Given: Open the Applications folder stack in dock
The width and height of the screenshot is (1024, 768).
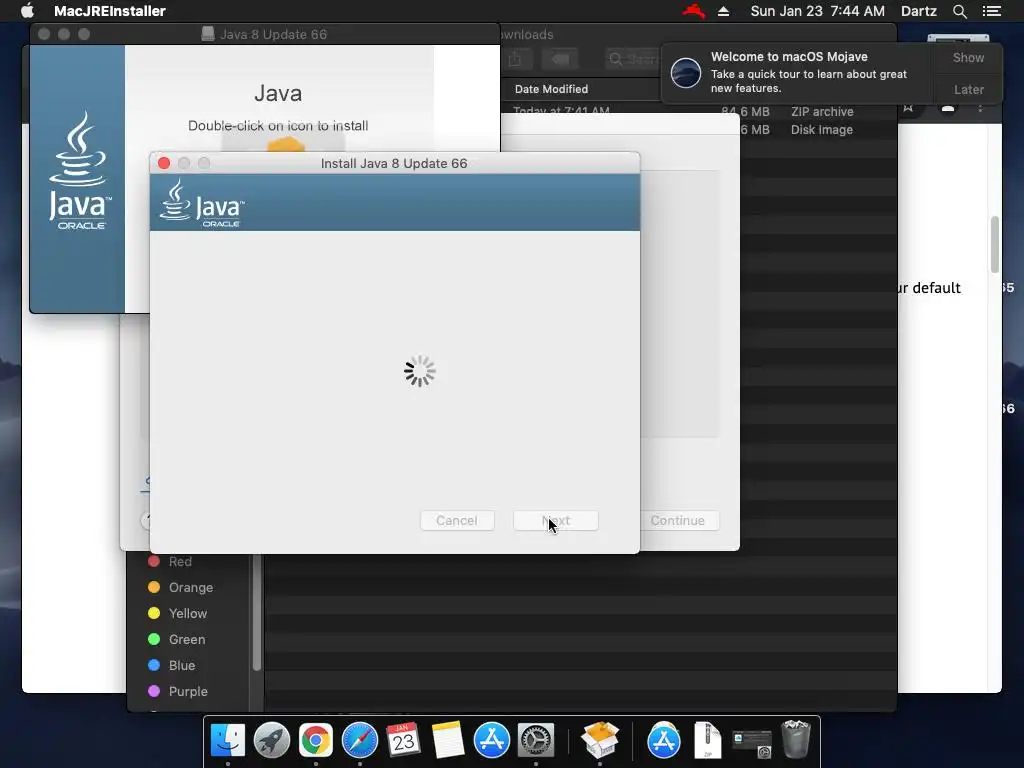Looking at the screenshot, I should 664,740.
